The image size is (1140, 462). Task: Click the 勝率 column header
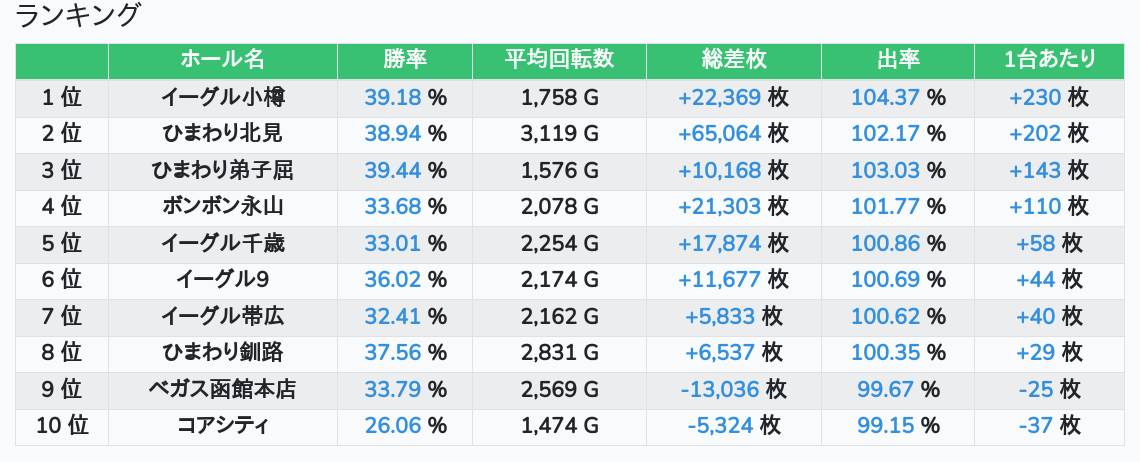(x=405, y=60)
